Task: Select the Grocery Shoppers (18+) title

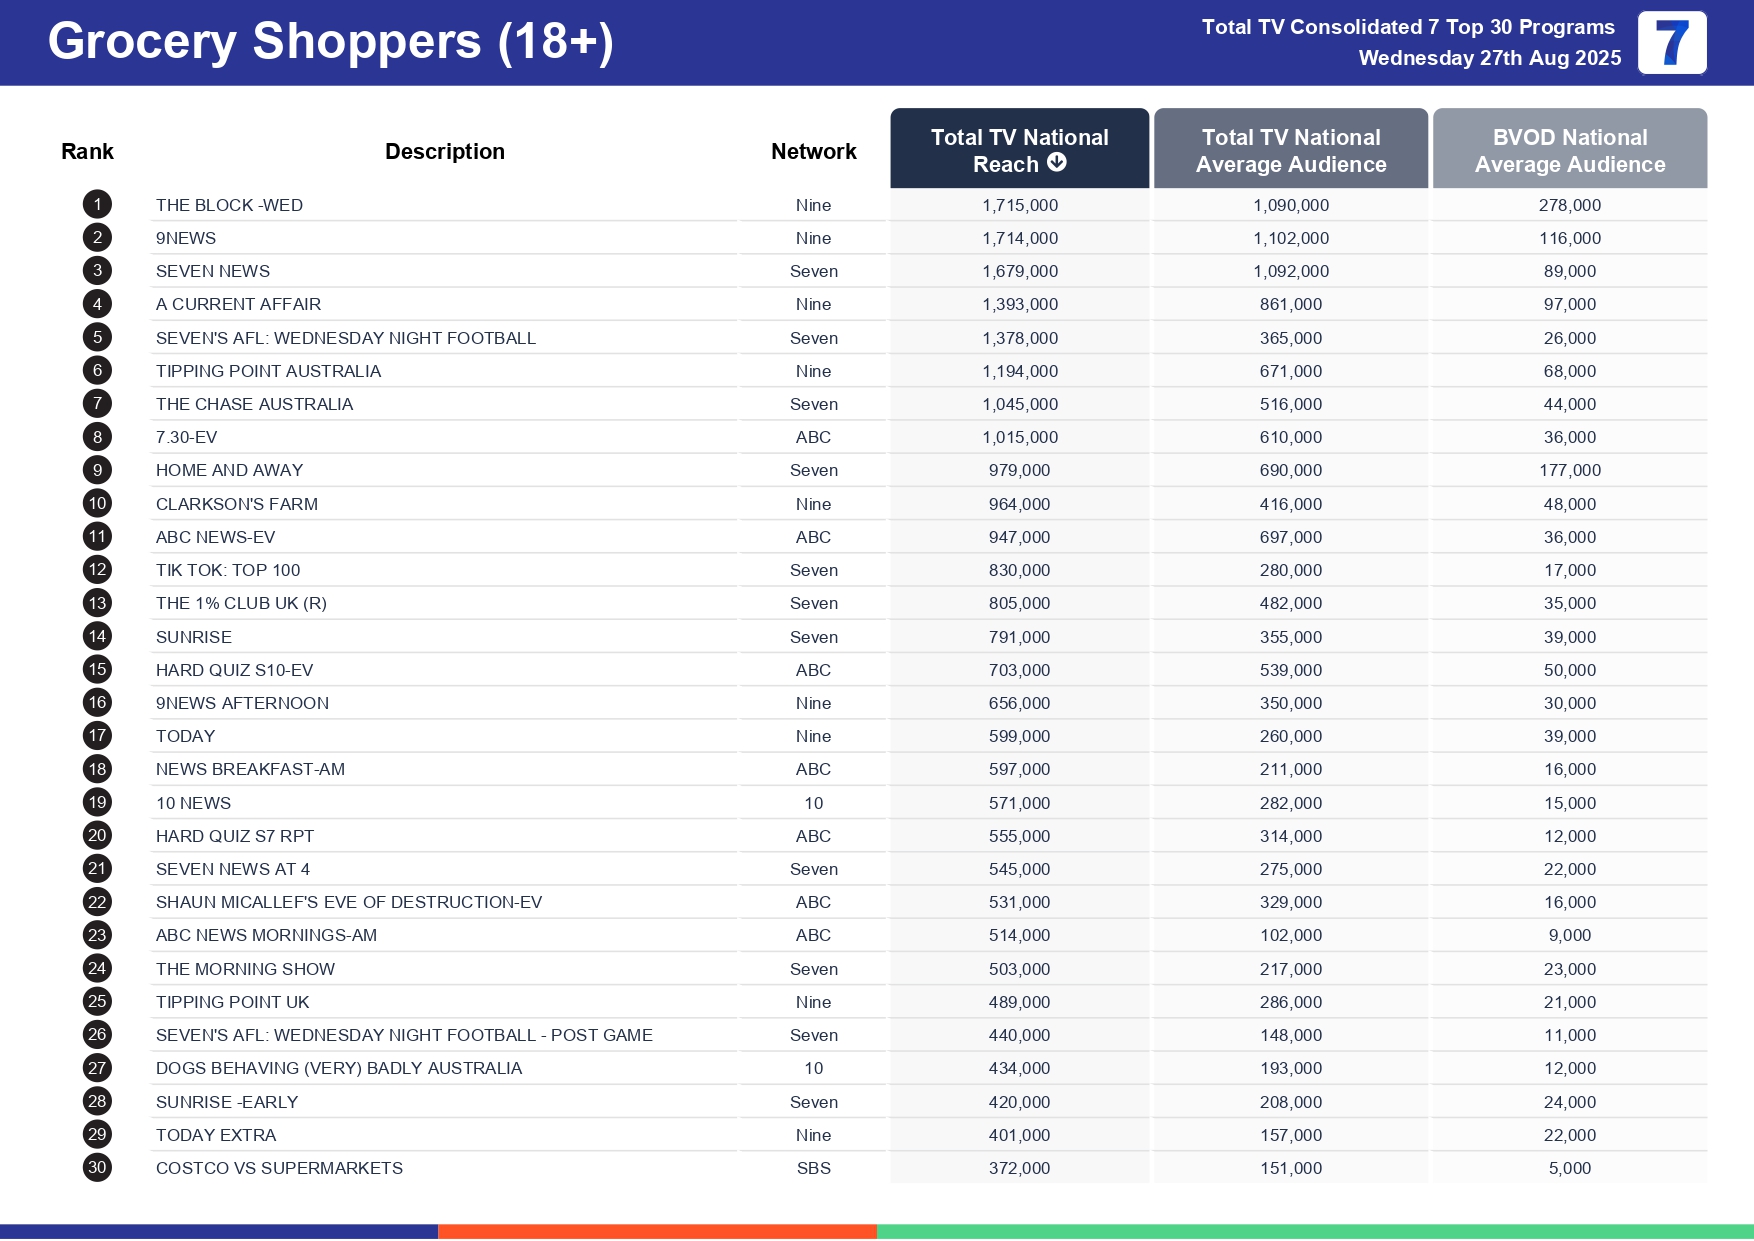Action: 330,42
